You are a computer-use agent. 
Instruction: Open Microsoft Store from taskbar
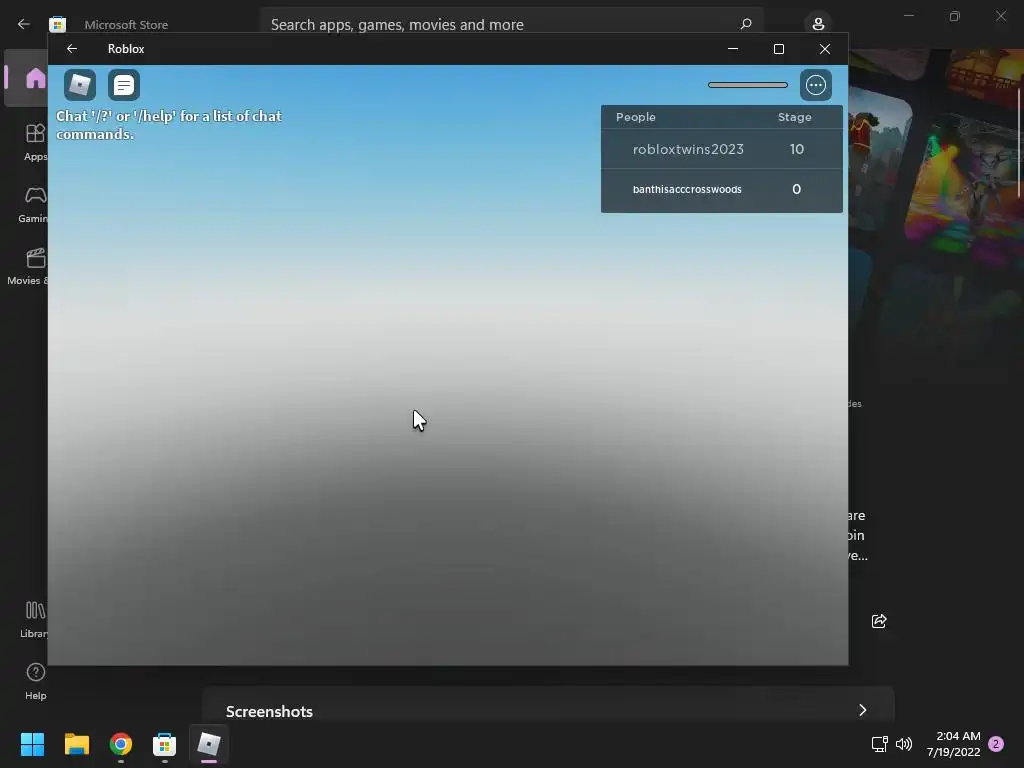coord(165,744)
